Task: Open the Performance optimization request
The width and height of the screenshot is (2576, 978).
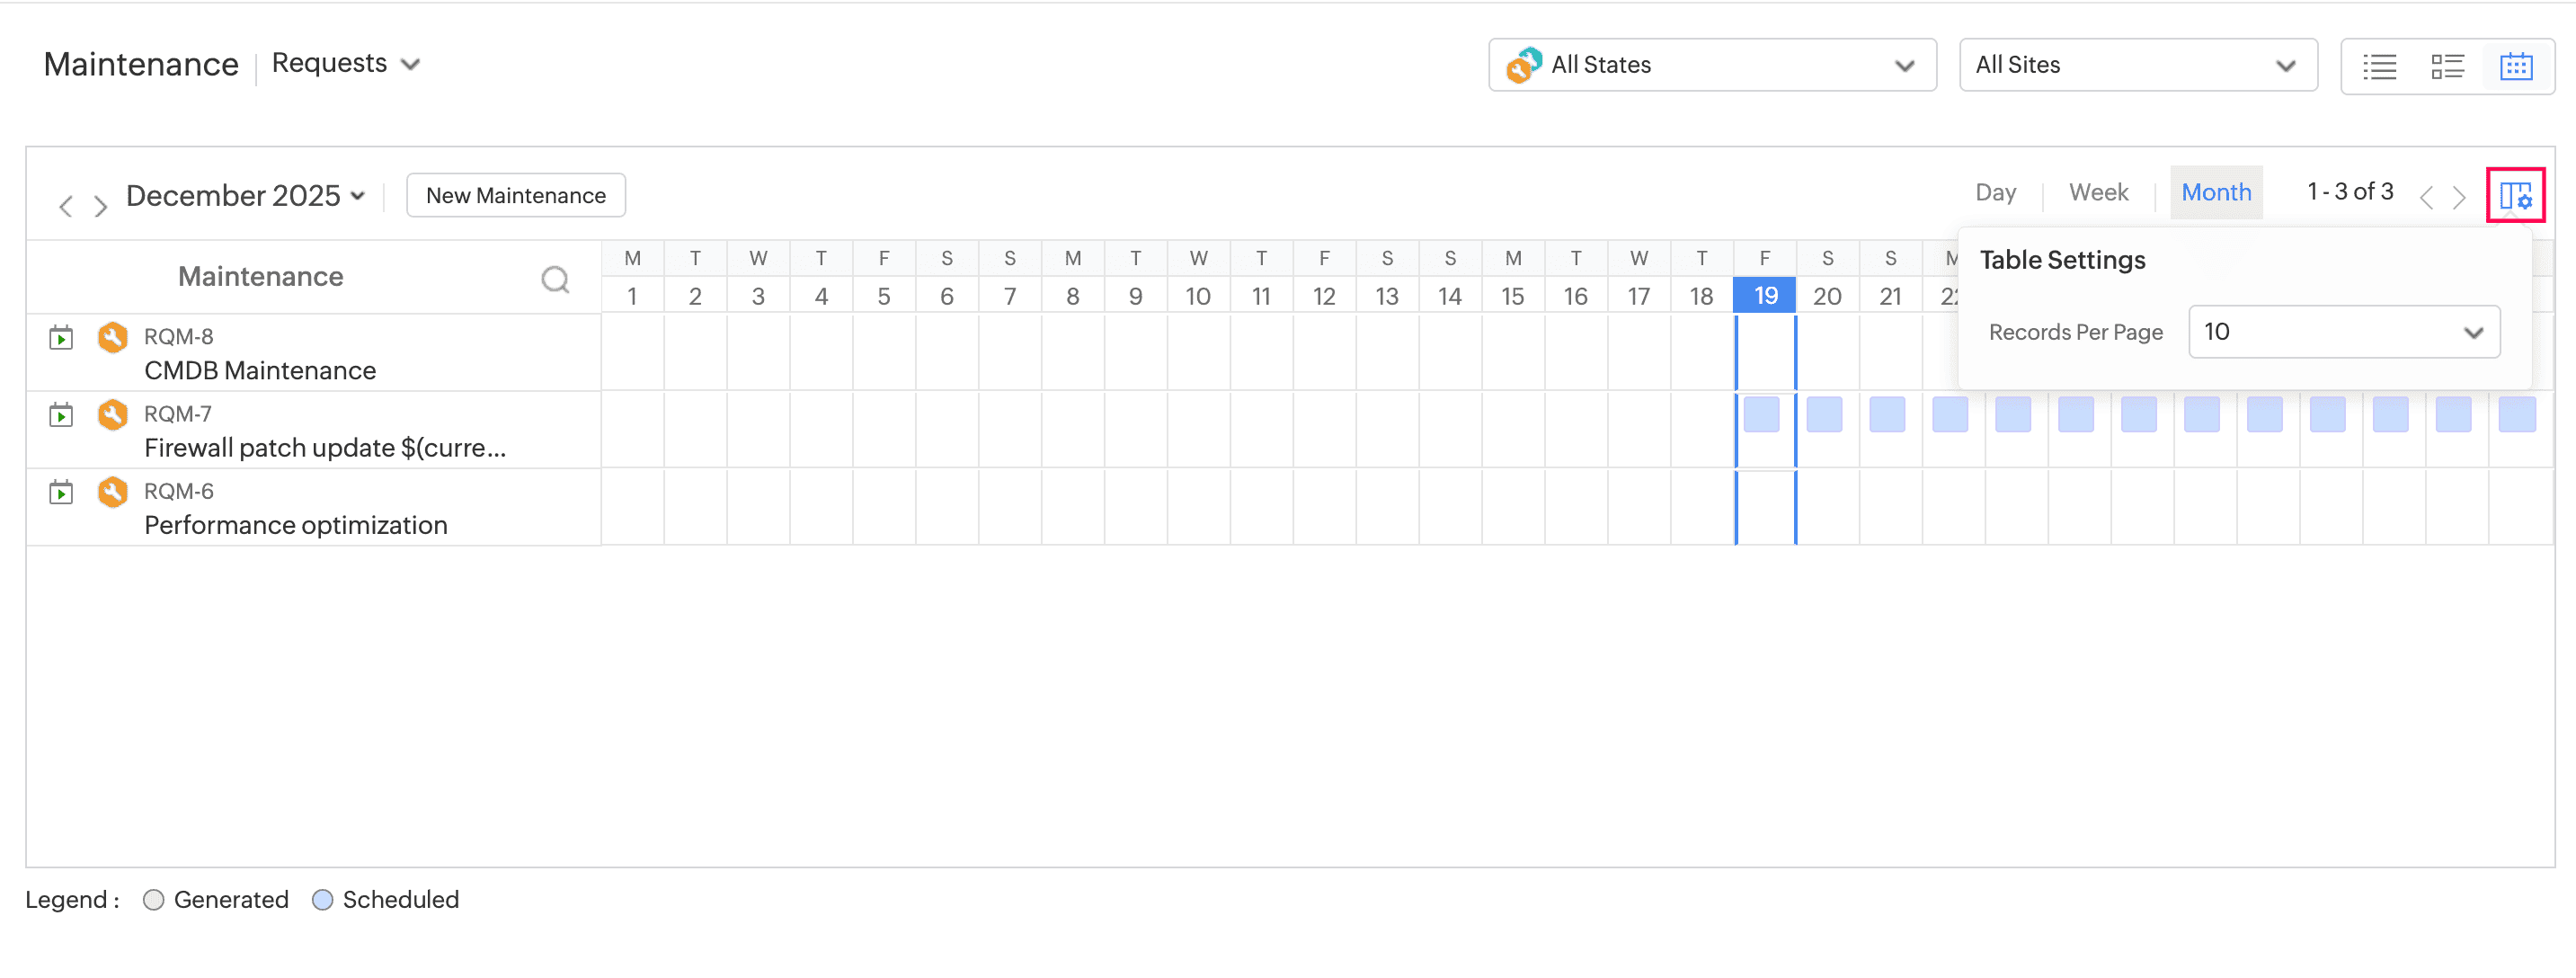Action: 295,525
